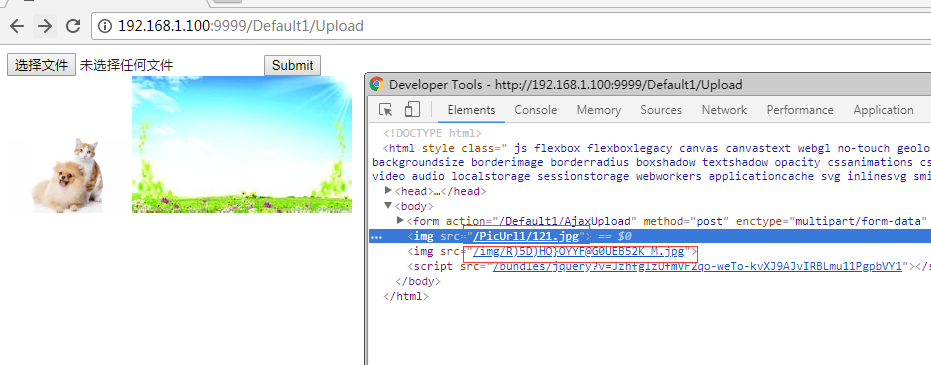The height and width of the screenshot is (365, 931).
Task: Open the Sources tab
Action: click(661, 110)
